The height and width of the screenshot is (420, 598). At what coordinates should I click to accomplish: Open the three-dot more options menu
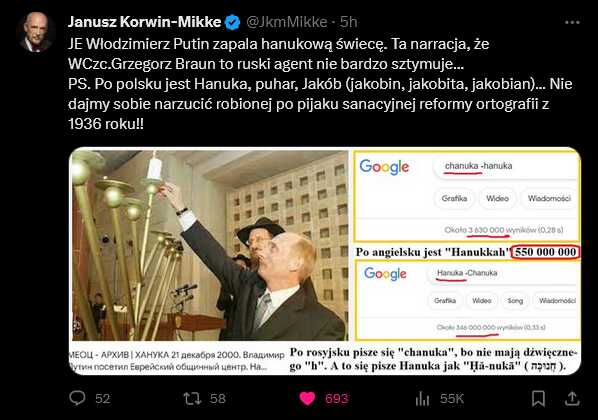click(x=572, y=23)
